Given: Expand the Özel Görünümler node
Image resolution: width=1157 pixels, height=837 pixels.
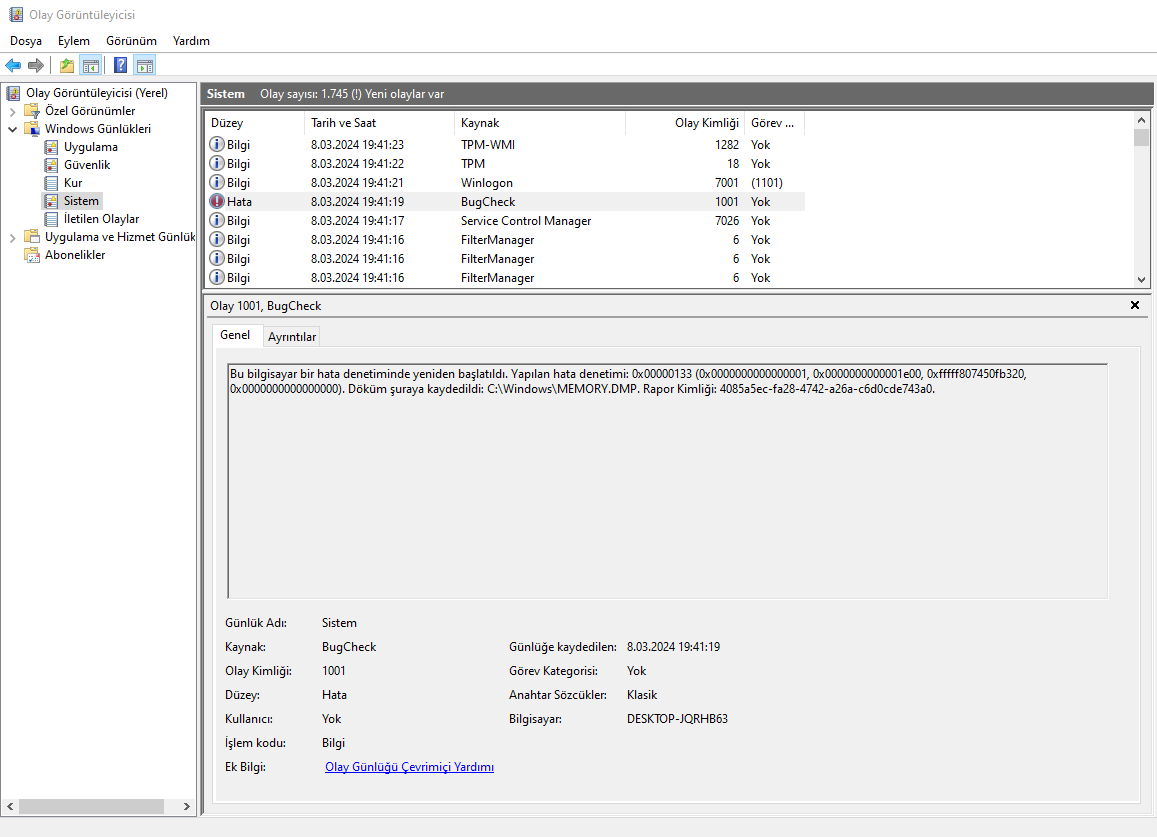Looking at the screenshot, I should 13,111.
